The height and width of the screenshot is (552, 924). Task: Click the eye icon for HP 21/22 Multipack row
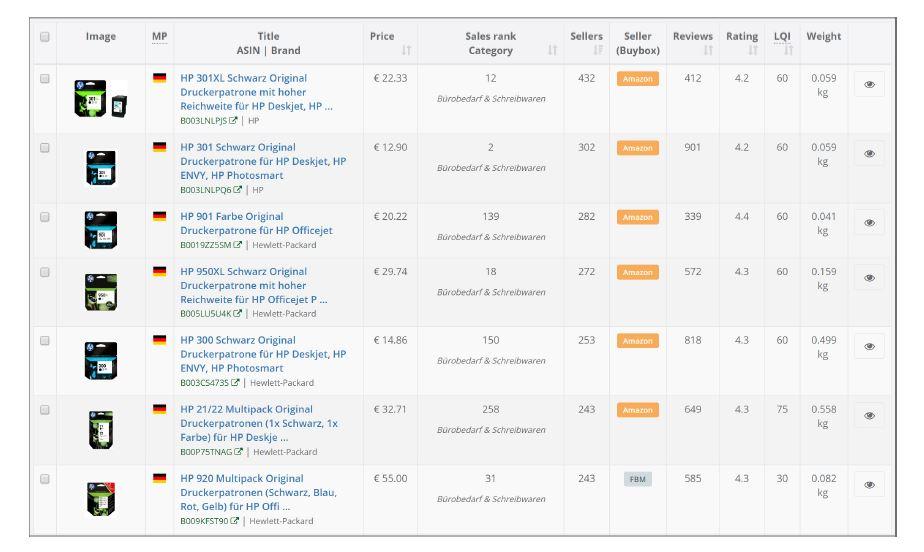pos(869,416)
